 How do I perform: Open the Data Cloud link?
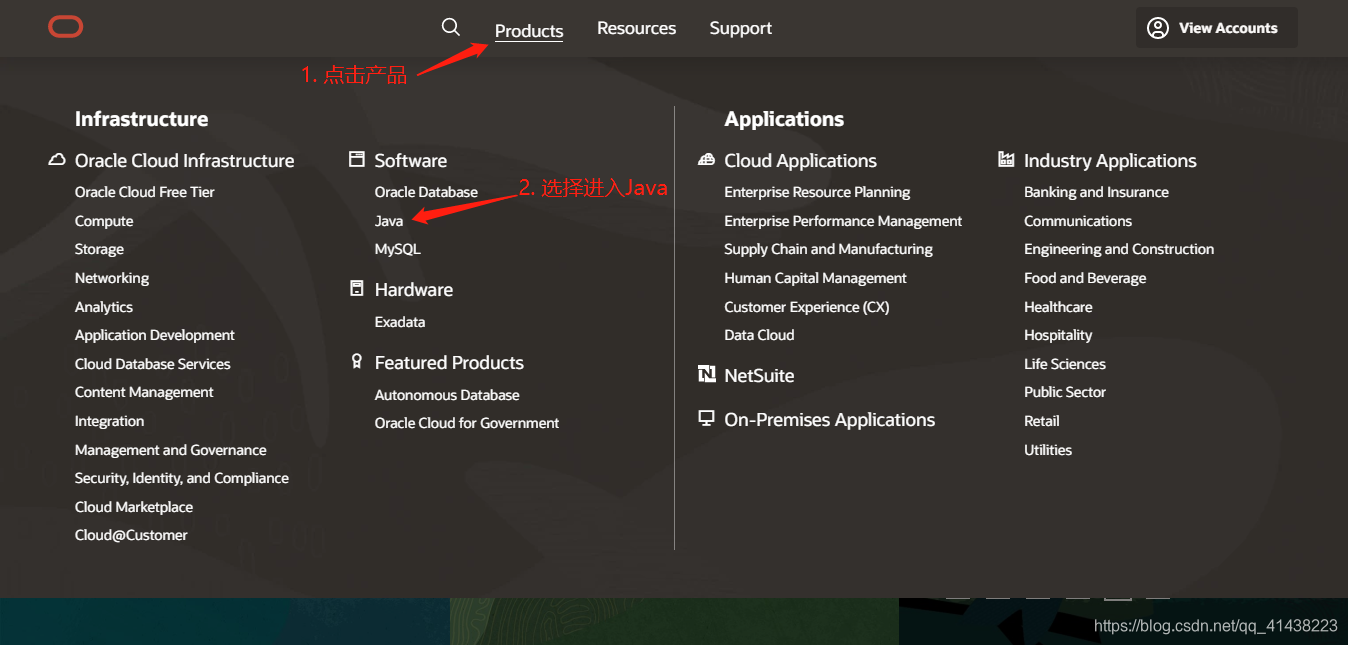pos(760,335)
